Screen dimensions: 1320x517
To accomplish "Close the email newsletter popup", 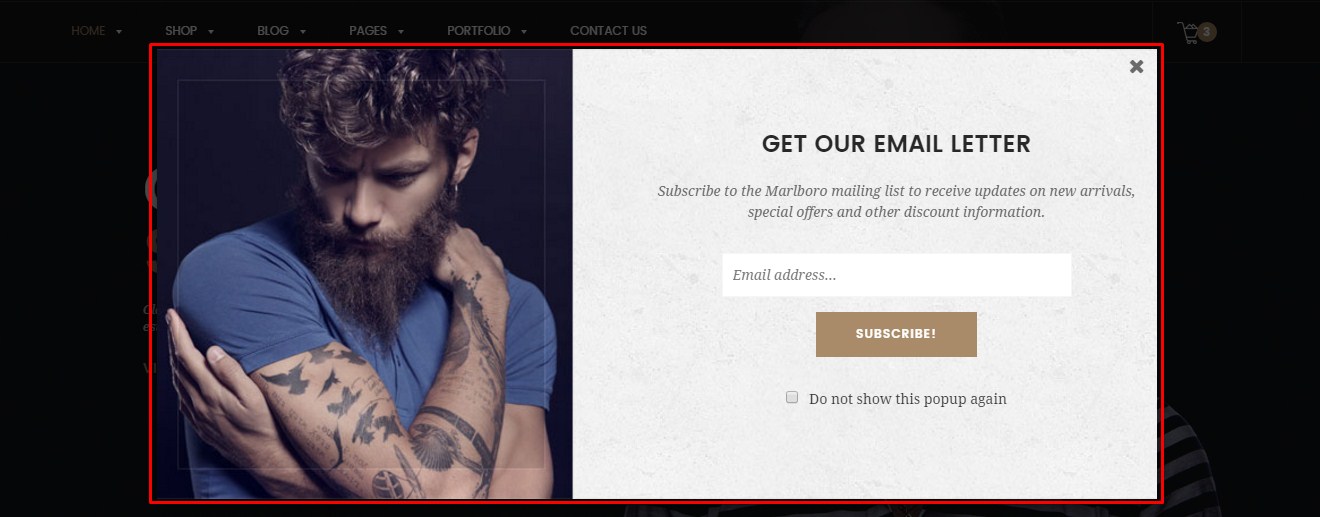I will pyautogui.click(x=1136, y=67).
